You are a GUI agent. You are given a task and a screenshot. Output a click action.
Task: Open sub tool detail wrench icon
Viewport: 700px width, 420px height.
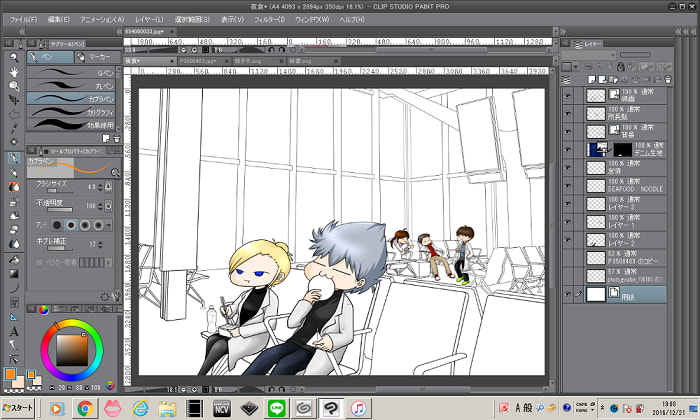coord(116,296)
